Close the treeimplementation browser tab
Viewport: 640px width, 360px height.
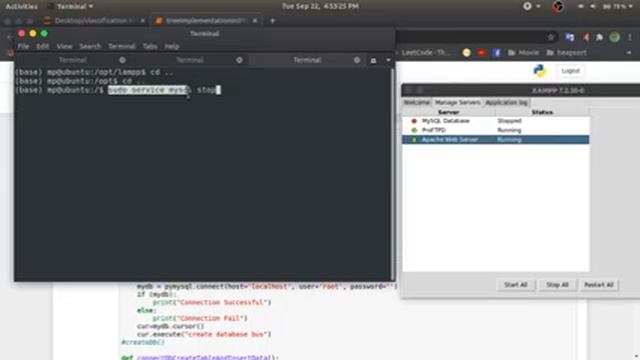[x=255, y=20]
